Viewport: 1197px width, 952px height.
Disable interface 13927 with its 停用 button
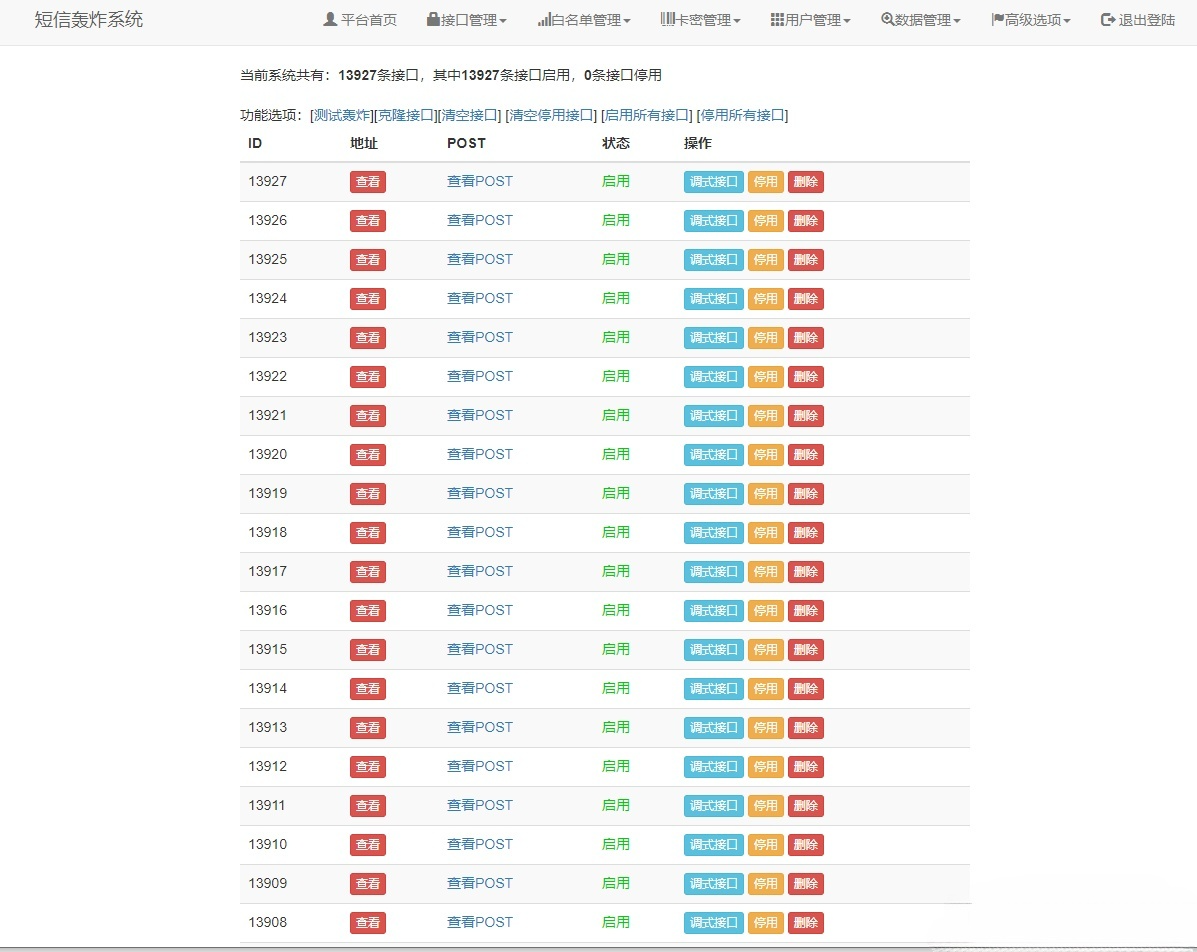click(x=765, y=181)
